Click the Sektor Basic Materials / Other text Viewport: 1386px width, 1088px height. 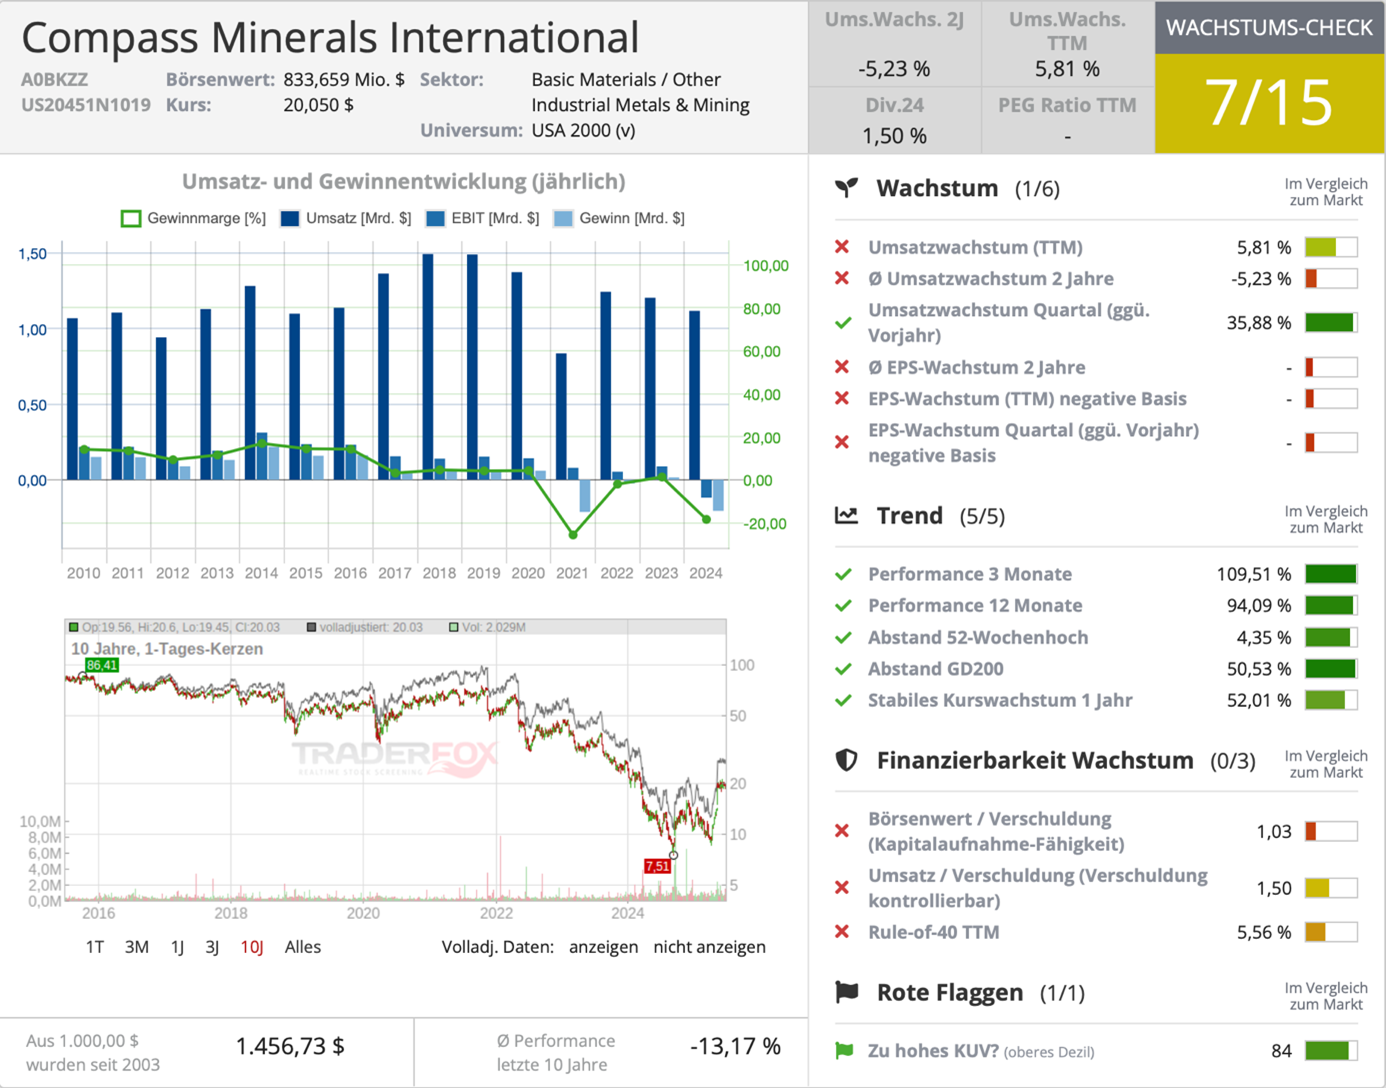pos(626,79)
